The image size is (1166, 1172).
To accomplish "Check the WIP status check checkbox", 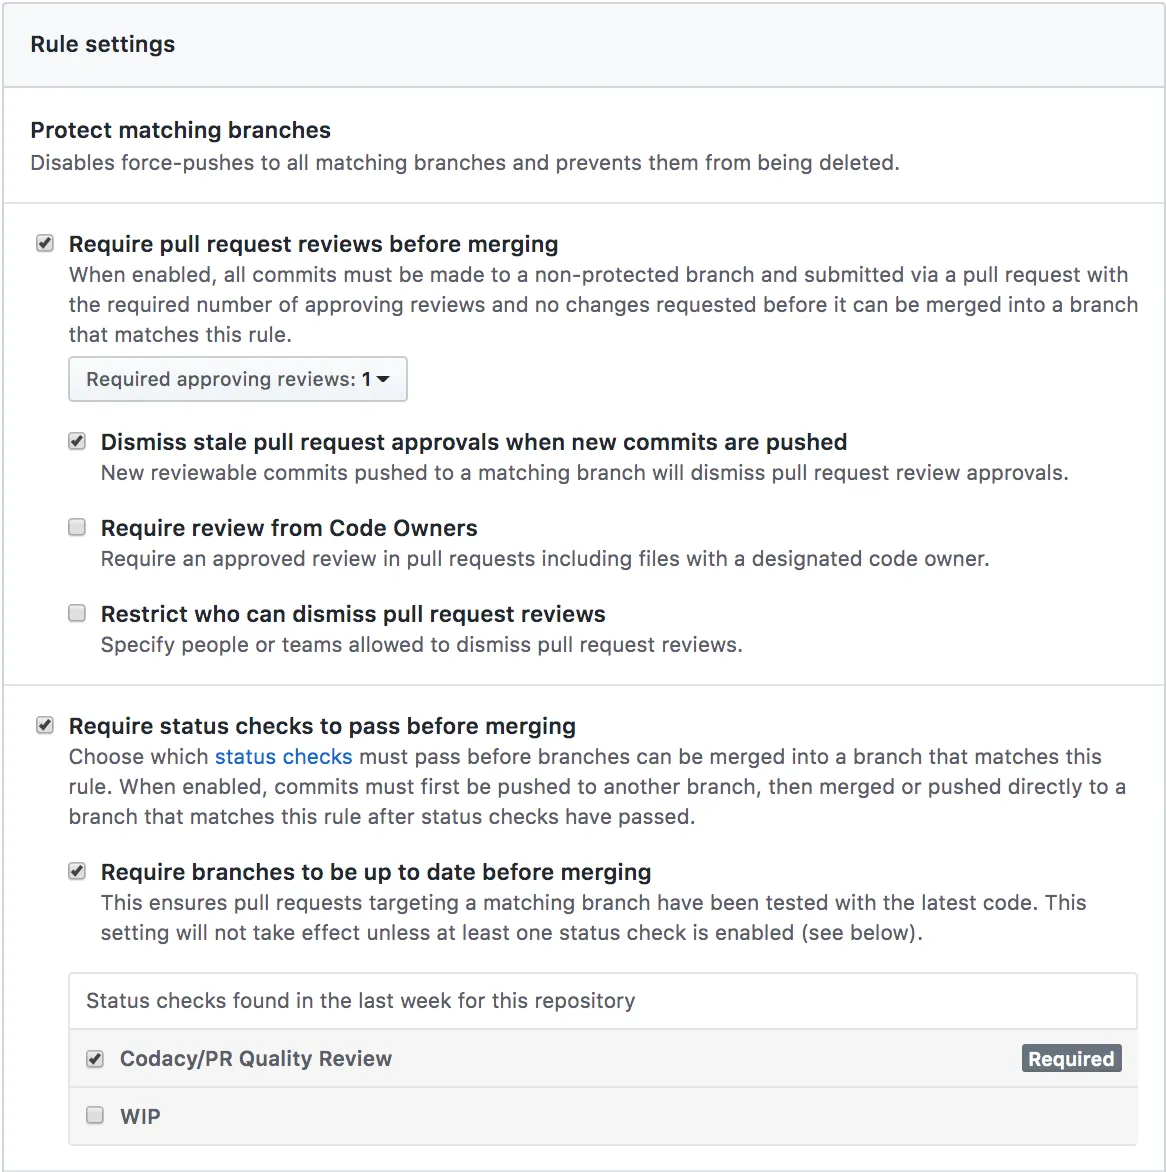I will (x=95, y=1116).
